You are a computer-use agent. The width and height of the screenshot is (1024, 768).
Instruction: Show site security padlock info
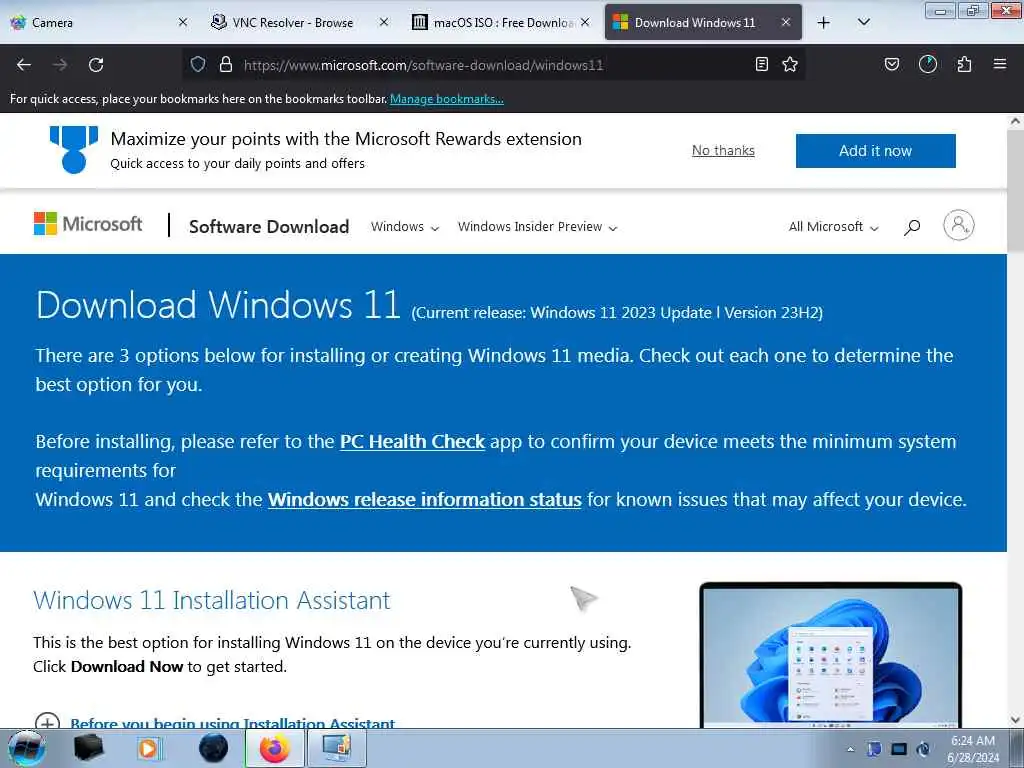[x=226, y=64]
